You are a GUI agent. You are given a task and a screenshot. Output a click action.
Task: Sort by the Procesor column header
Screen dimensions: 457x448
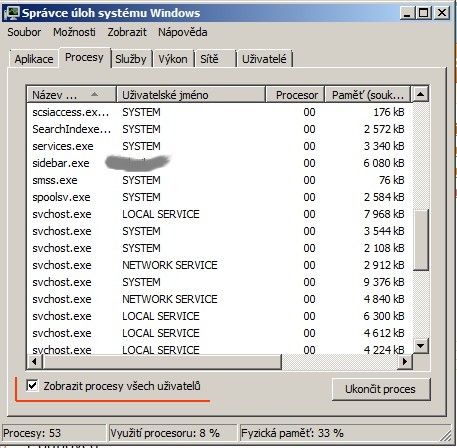(295, 95)
